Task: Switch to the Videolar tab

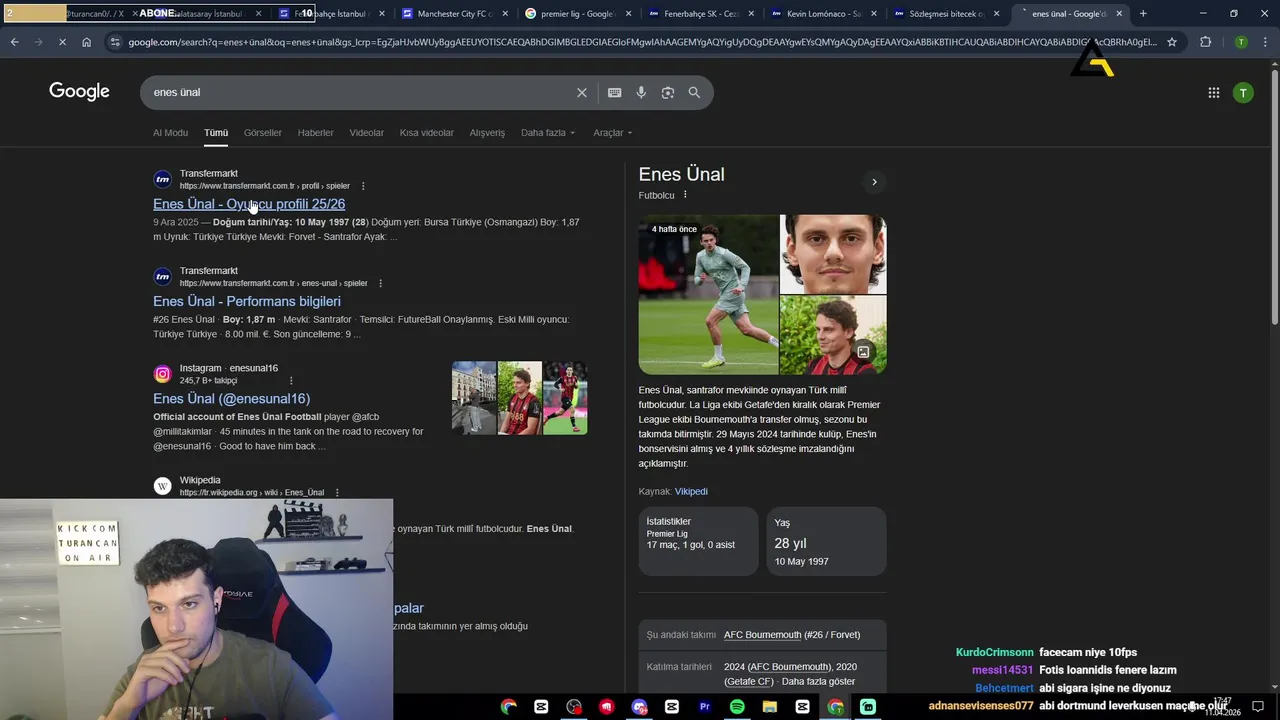Action: click(x=367, y=133)
